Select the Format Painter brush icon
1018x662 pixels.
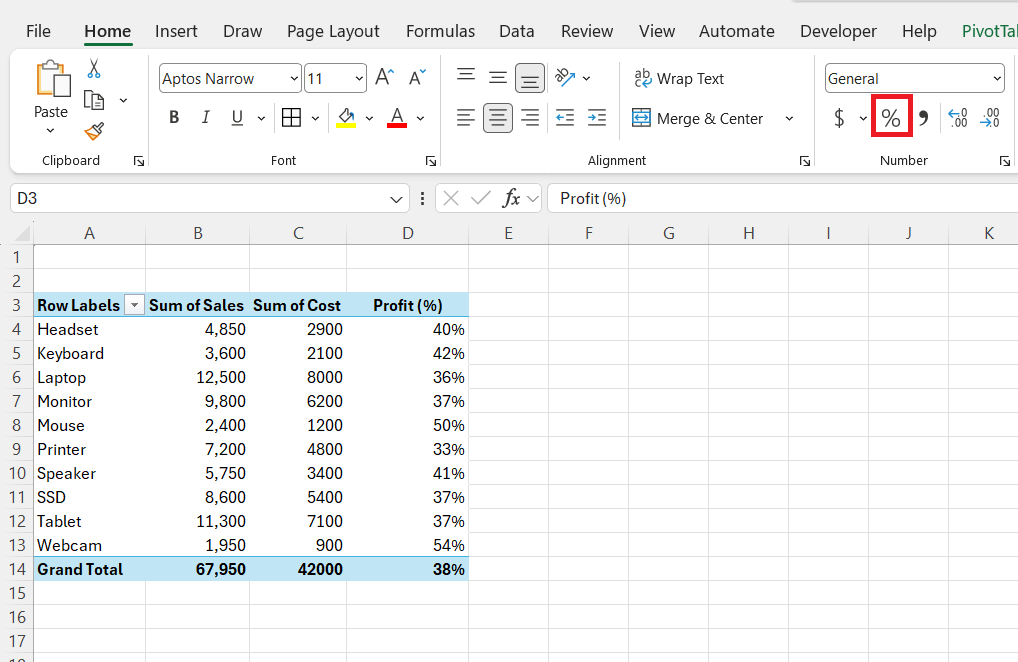[x=94, y=132]
